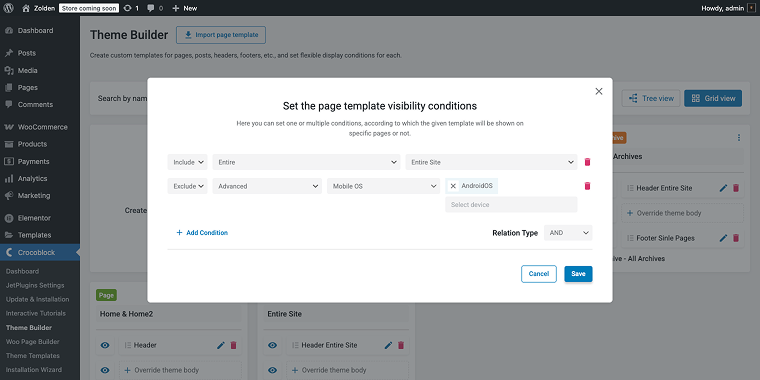
Task: Open Interactive Tutorials submenu
Action: (x=36, y=313)
